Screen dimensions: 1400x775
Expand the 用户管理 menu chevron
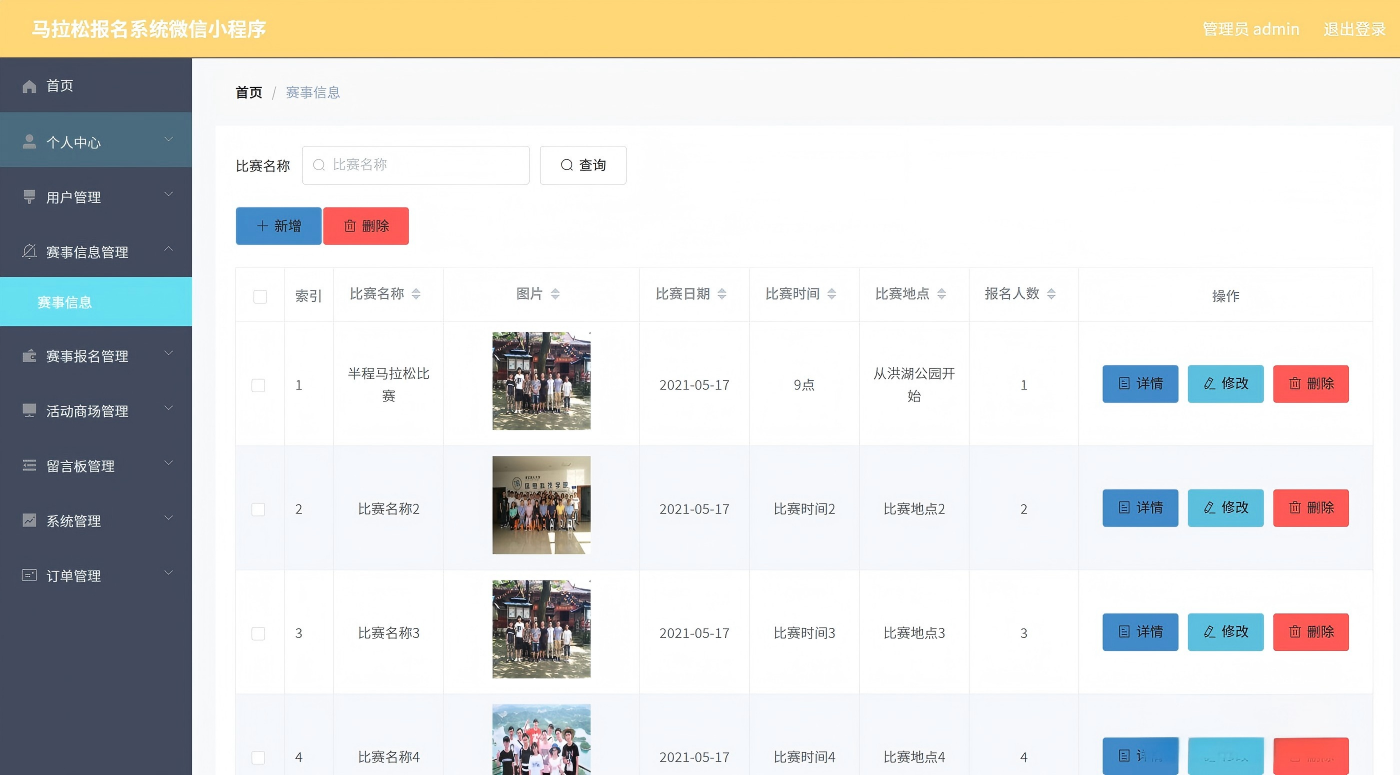169,194
